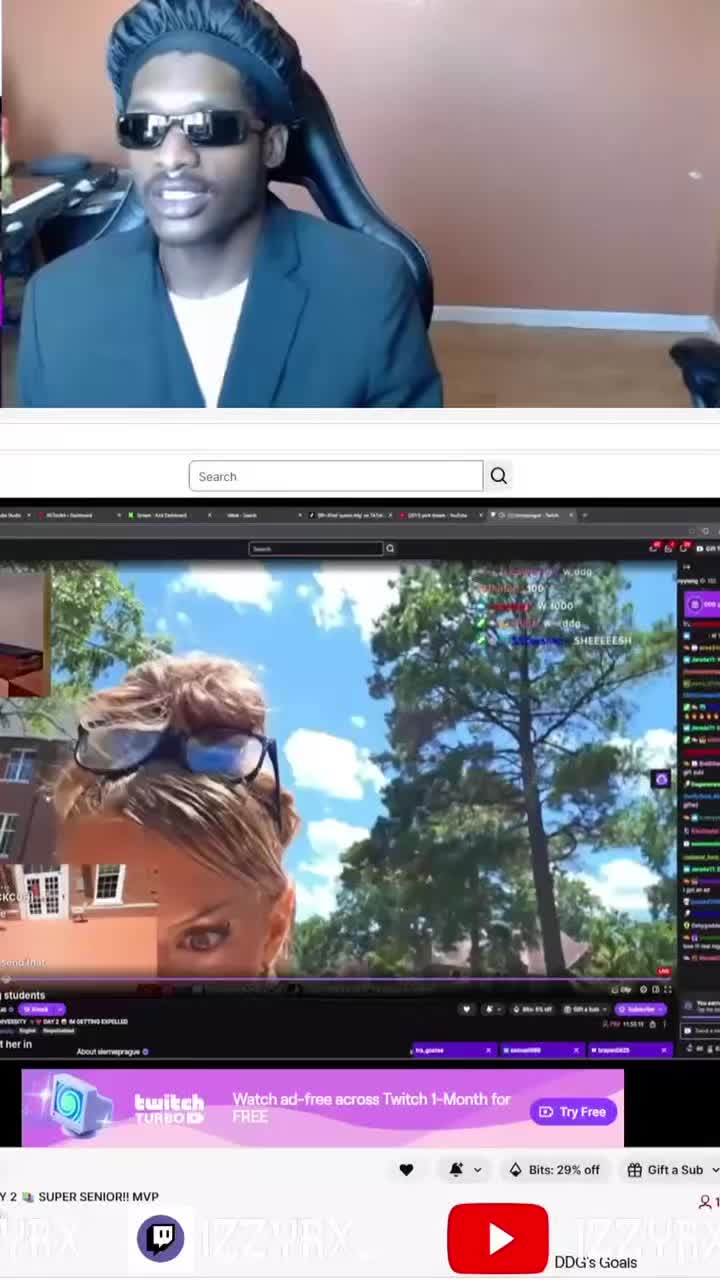Open small bell dropdown under embedded player
This screenshot has width=720, height=1280.
492,1009
